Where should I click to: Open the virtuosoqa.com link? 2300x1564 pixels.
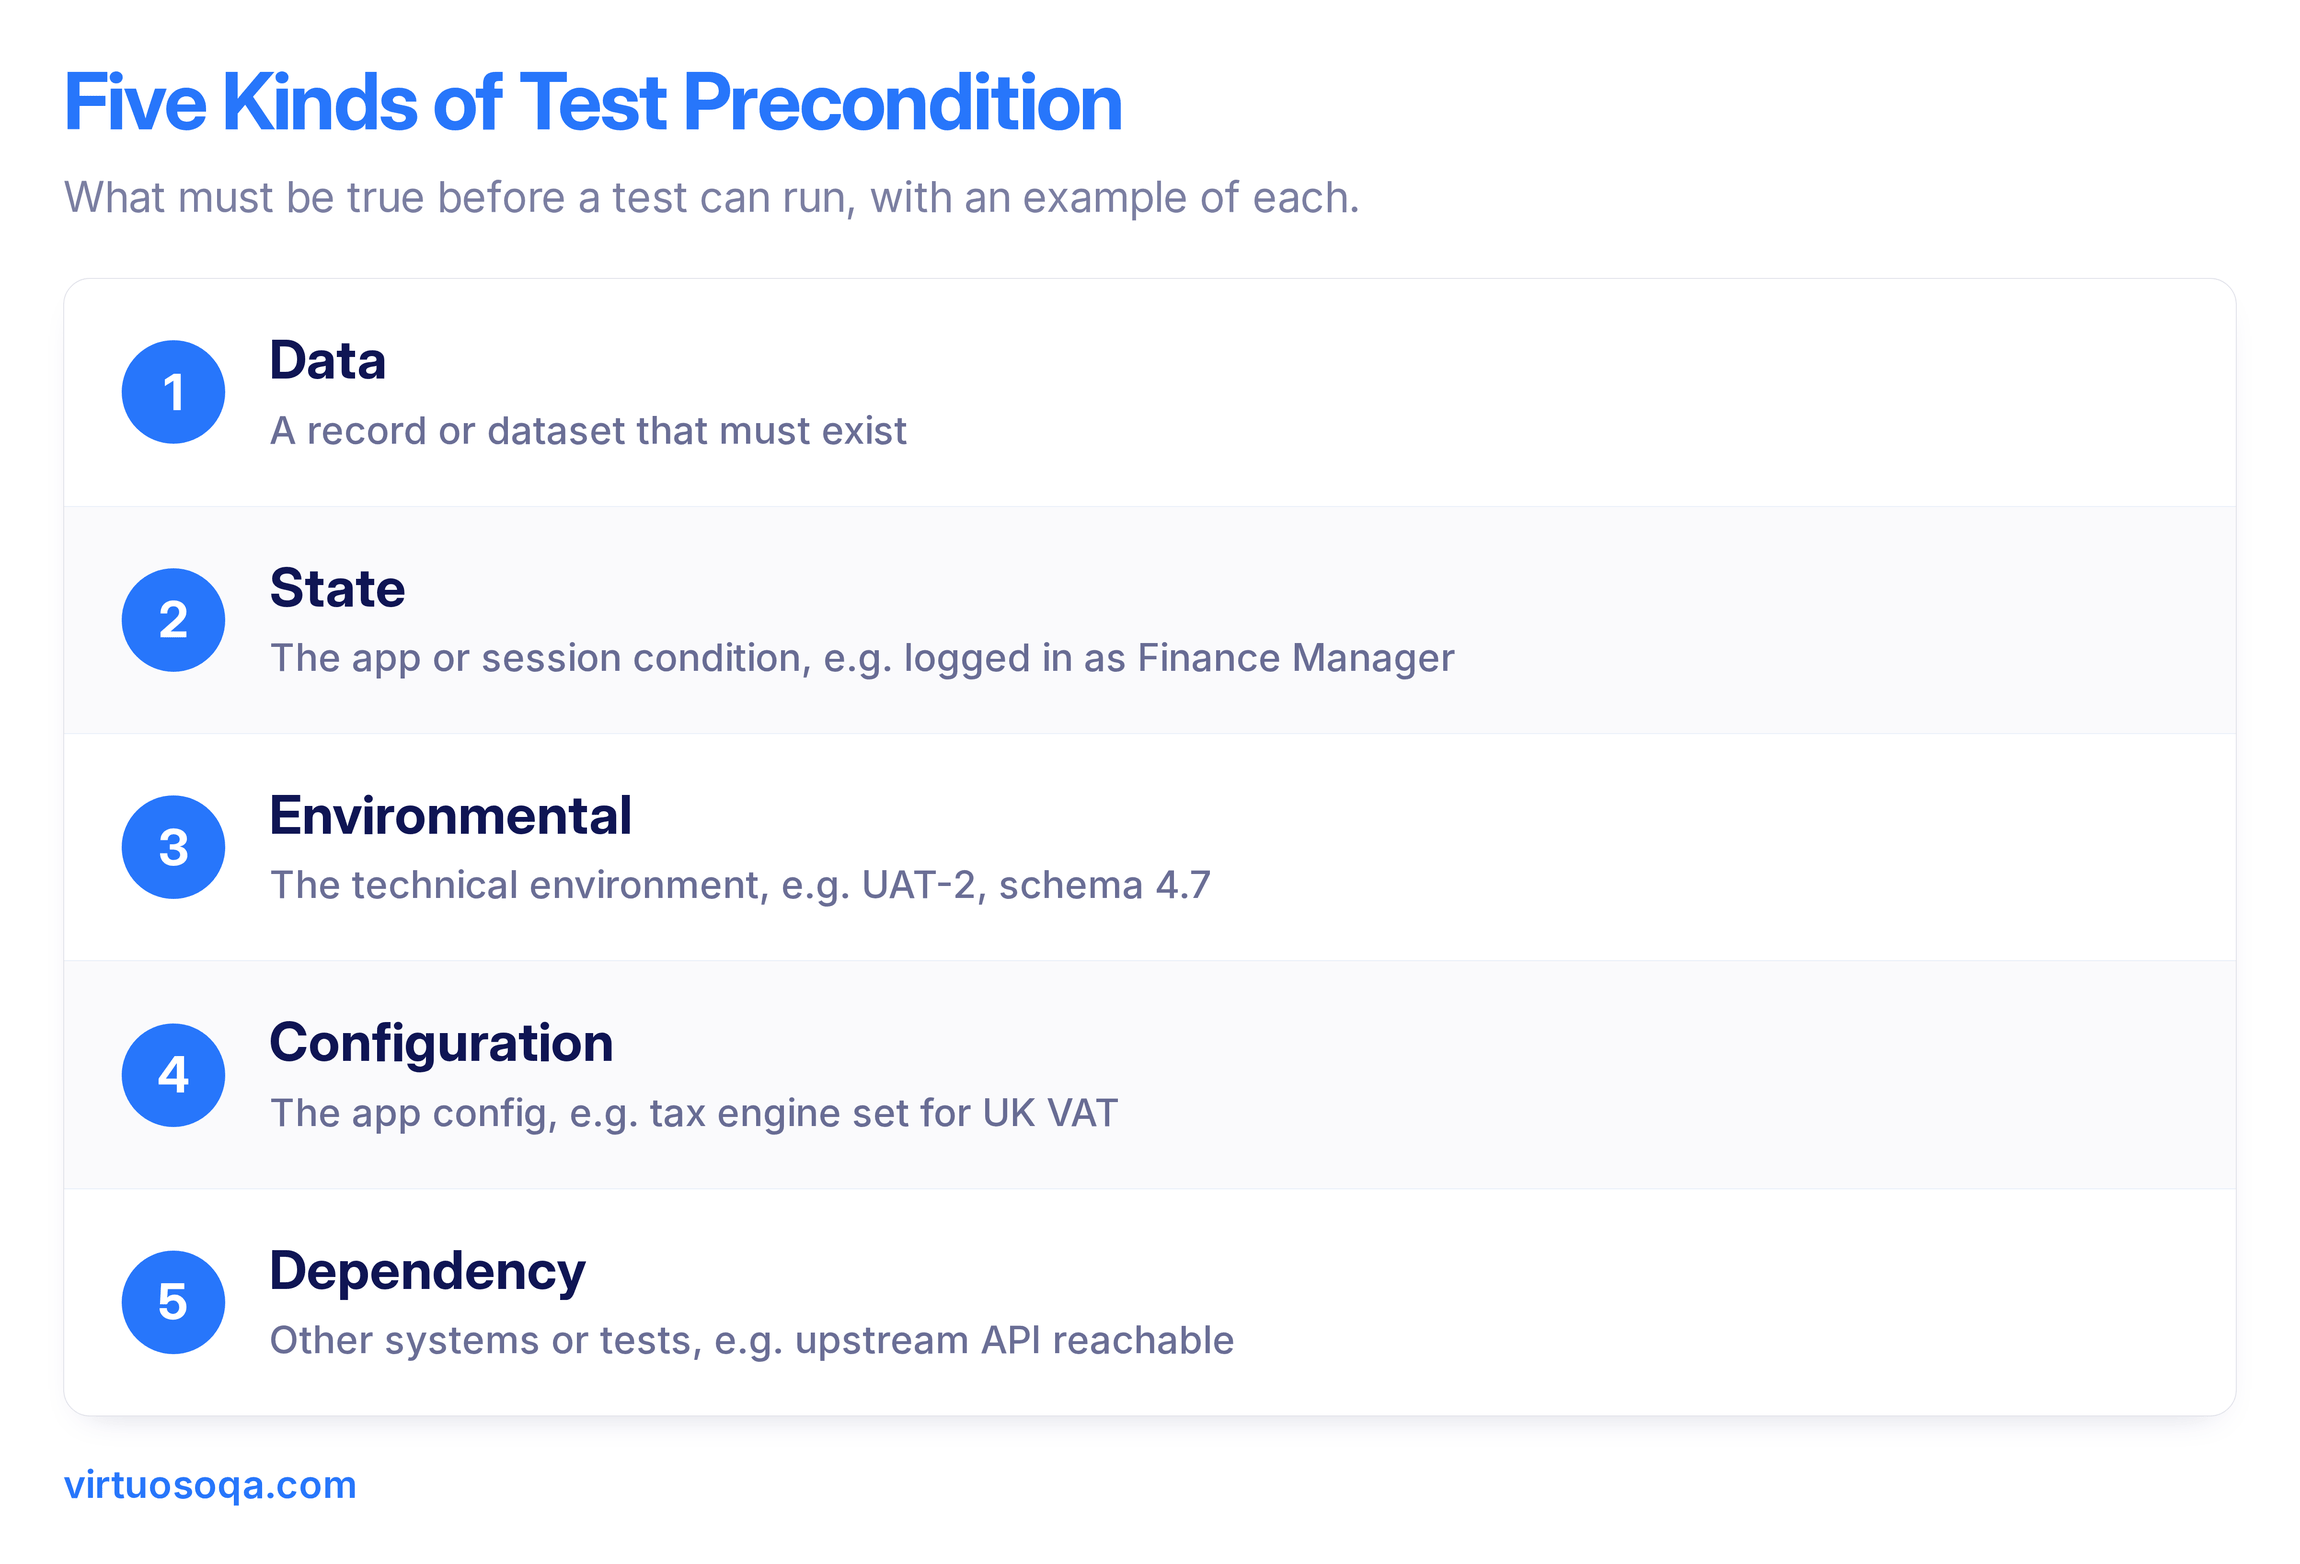pos(210,1485)
